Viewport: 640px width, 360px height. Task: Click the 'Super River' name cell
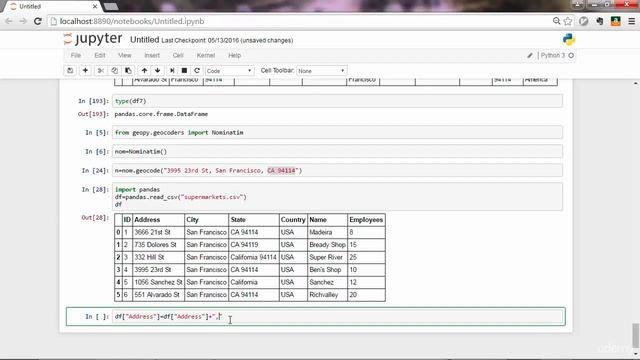(326, 257)
